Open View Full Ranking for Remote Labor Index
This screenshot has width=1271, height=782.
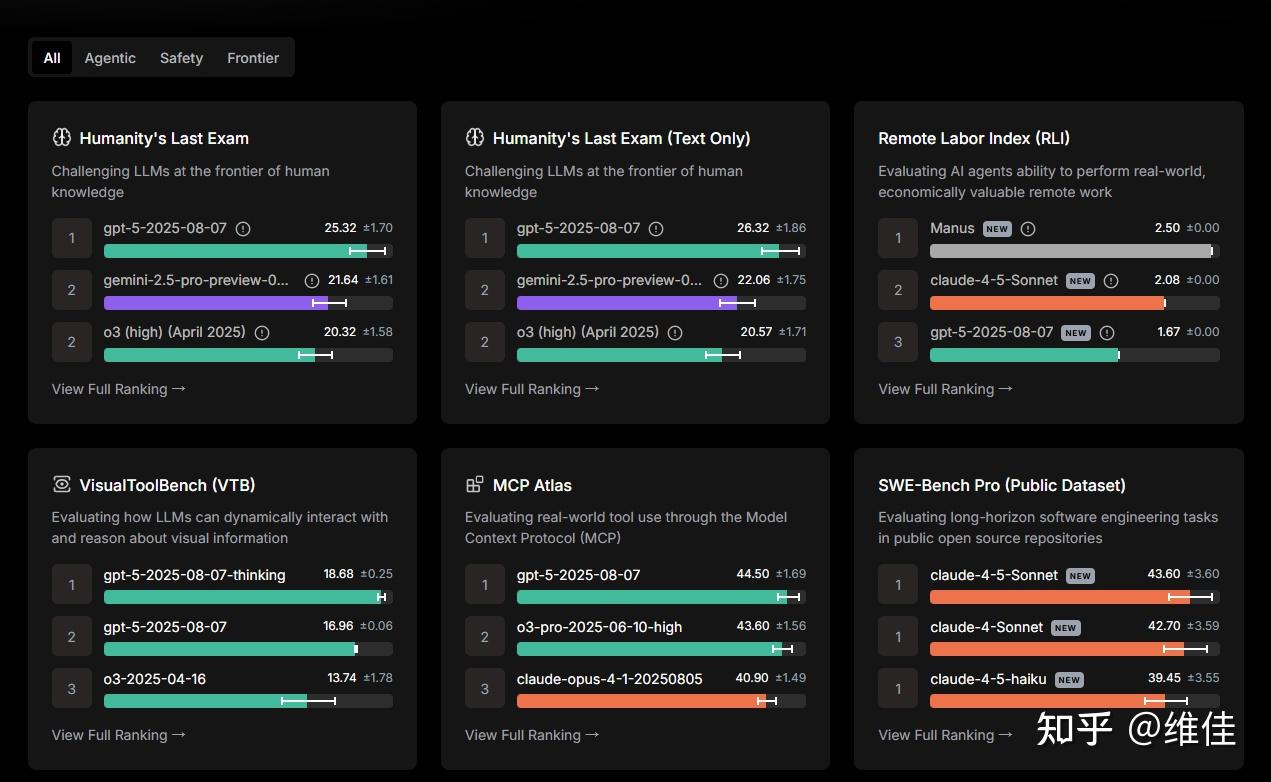(x=945, y=389)
